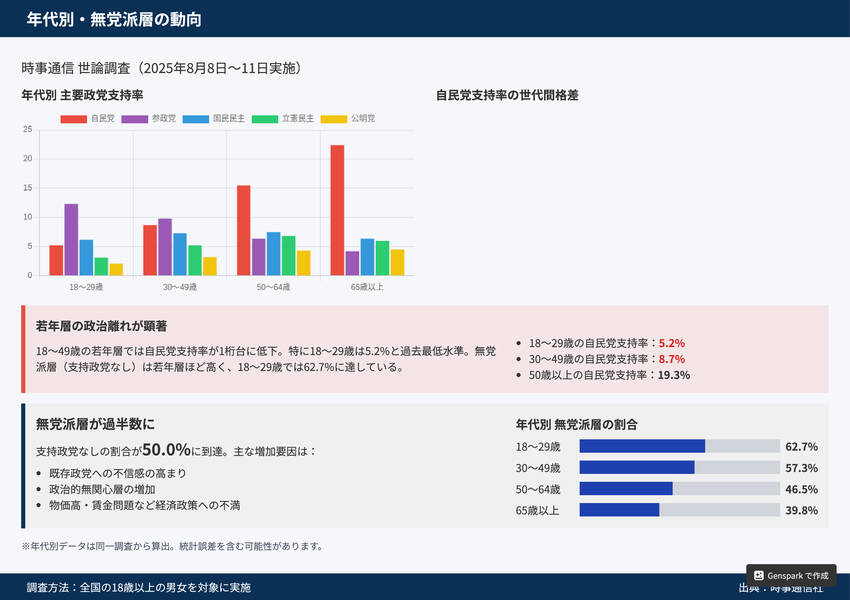Click the 出典・時事通信社 source link
850x600 pixels.
(x=782, y=589)
